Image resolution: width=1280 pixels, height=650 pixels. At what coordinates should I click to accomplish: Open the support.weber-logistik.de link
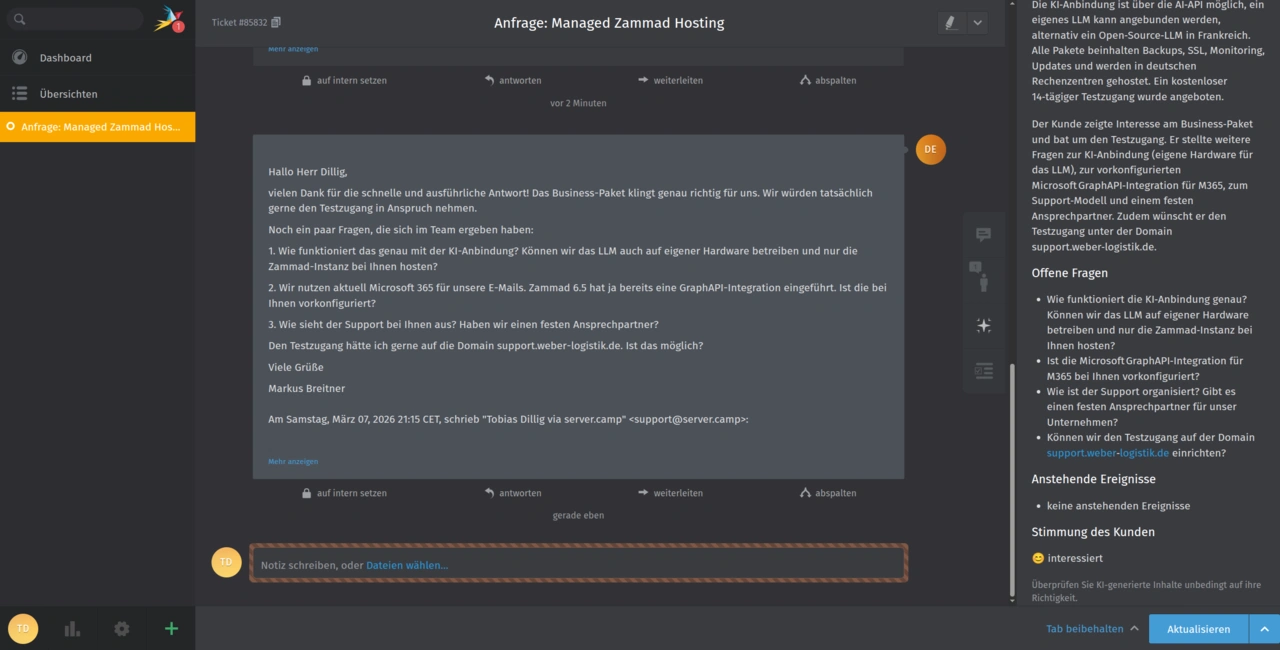coord(1108,452)
